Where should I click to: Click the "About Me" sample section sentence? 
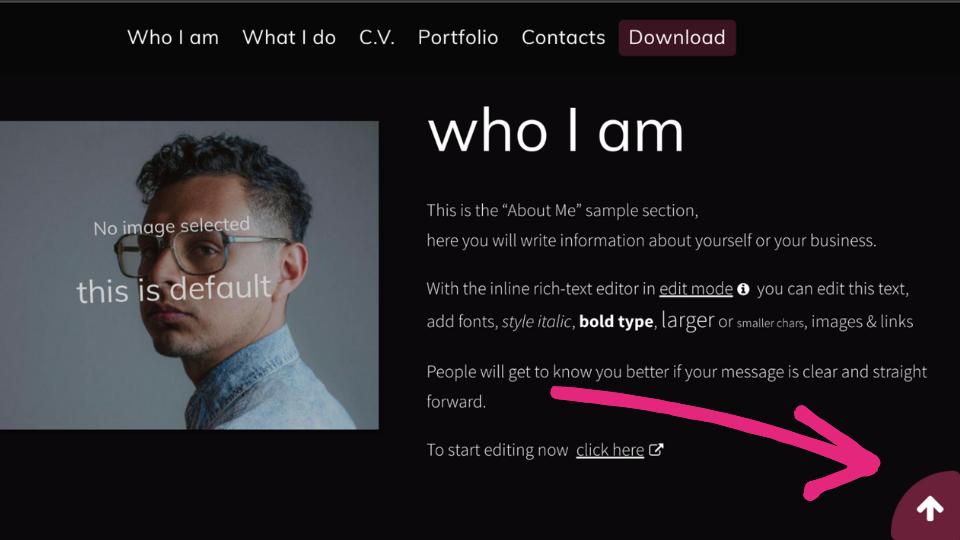point(562,211)
